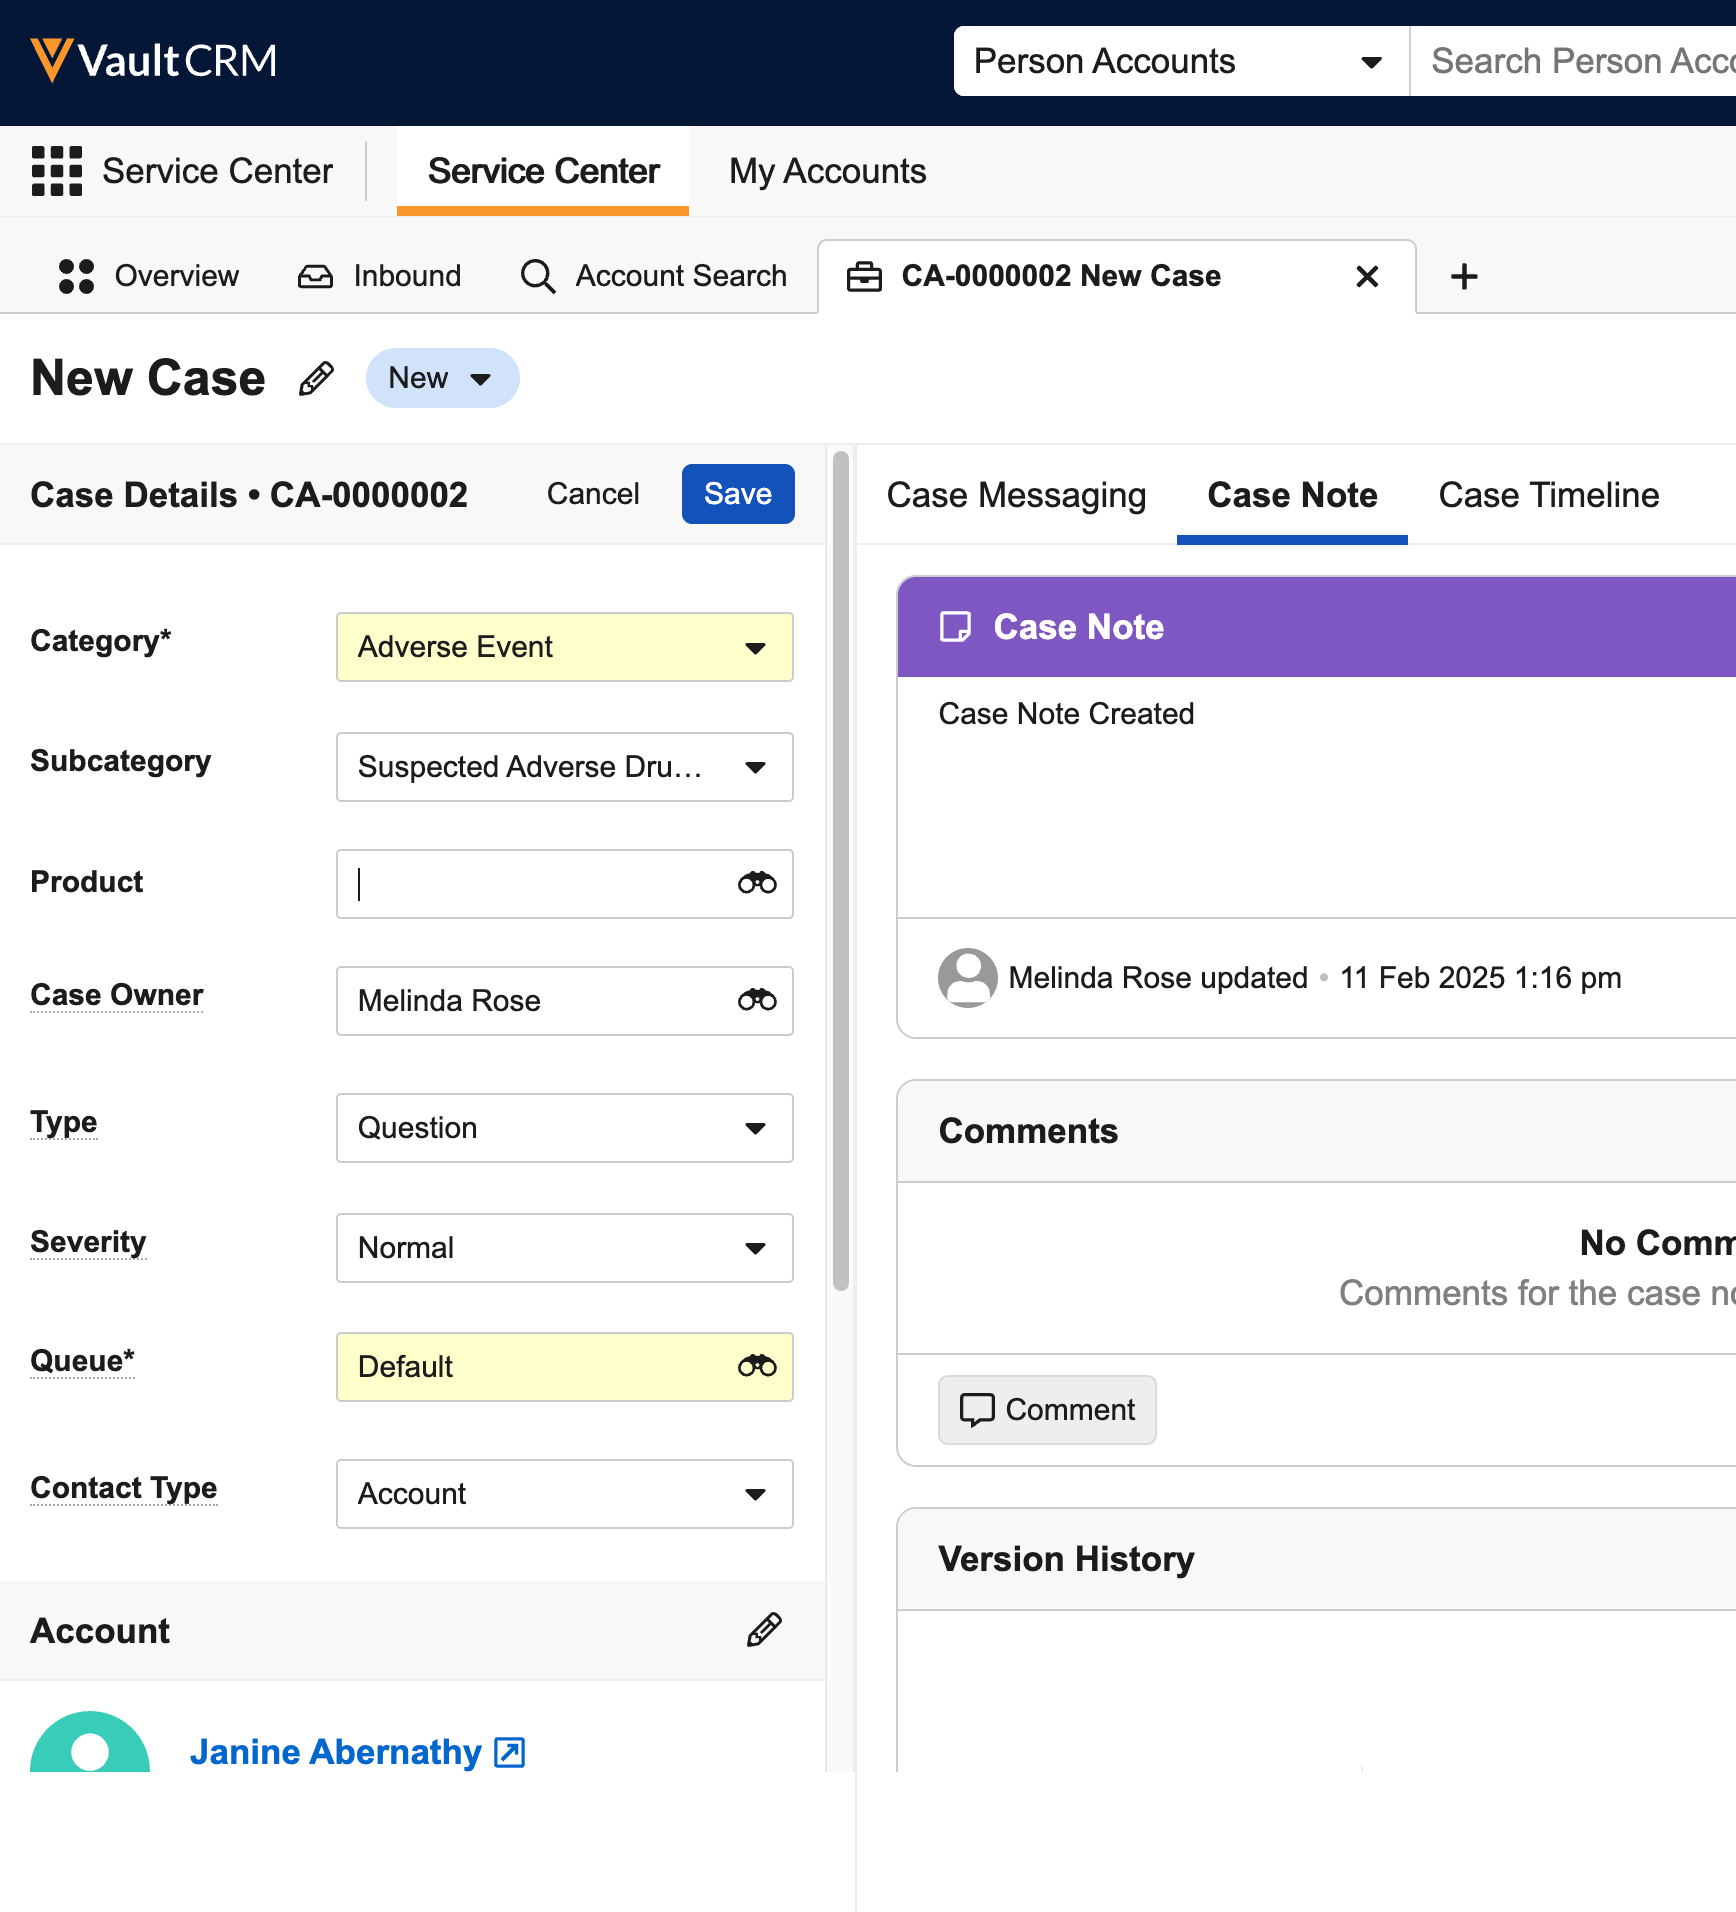Close the CA-0000002 New Case tab
Screen dimensions: 1736x1912
pos(1367,277)
